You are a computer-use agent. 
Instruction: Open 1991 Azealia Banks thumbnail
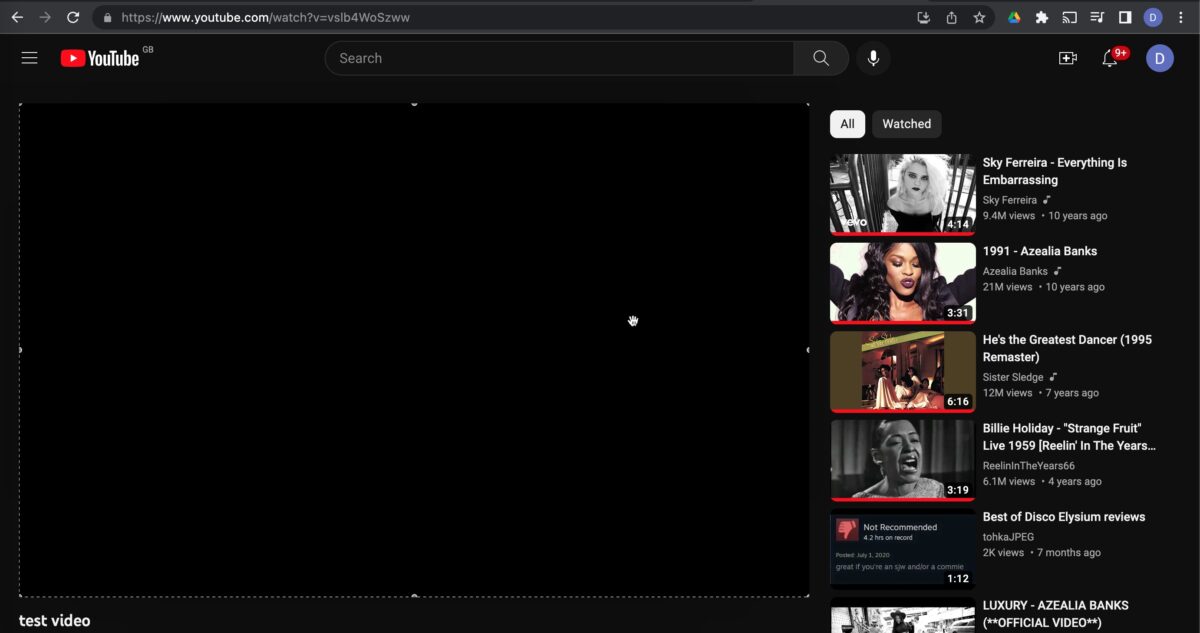pyautogui.click(x=903, y=283)
